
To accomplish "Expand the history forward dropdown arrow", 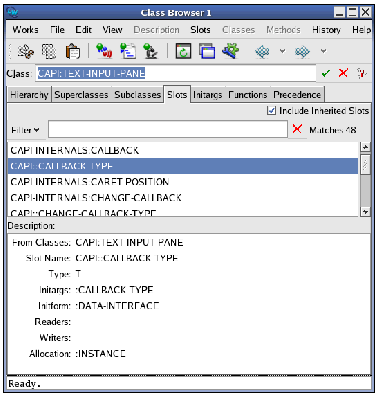I will click(x=323, y=51).
